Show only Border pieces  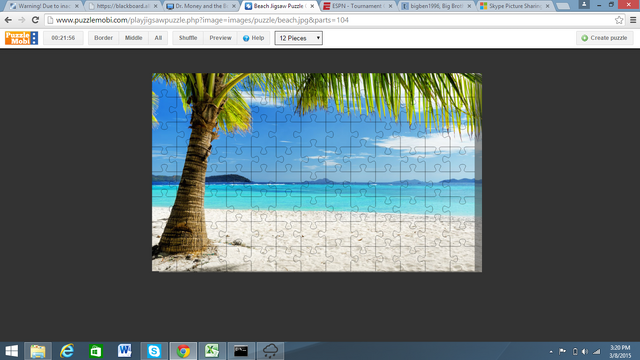point(103,38)
